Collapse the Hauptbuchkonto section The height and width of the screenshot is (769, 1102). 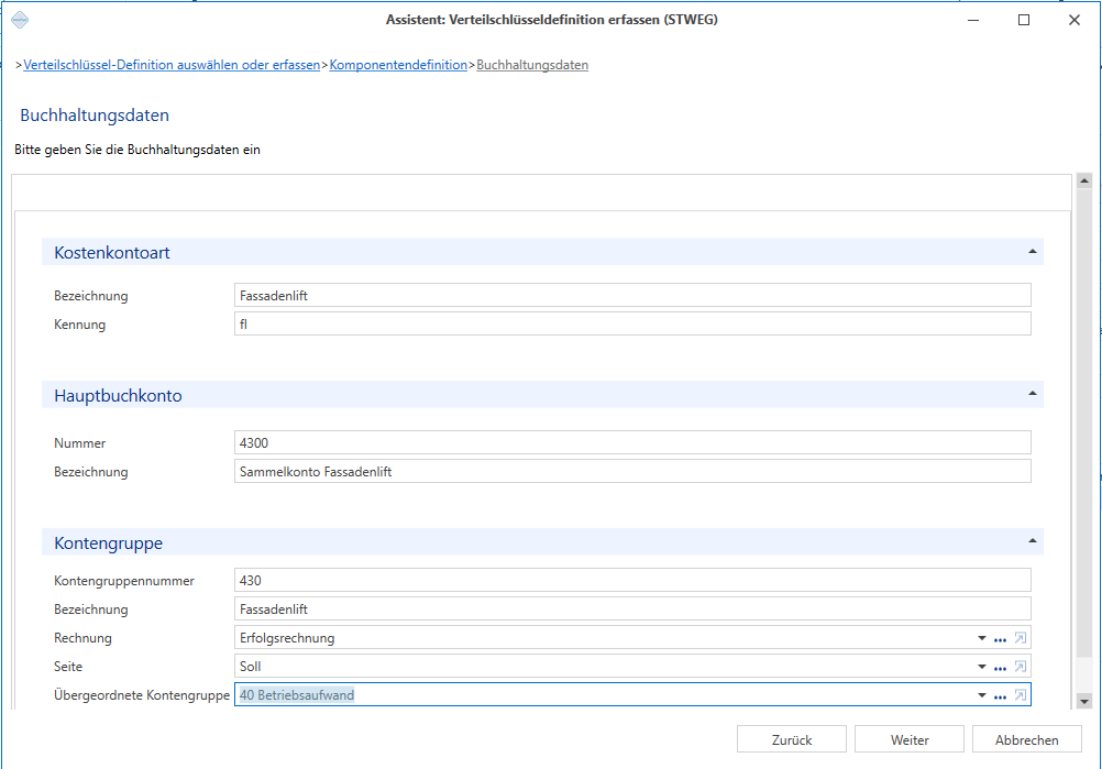1032,394
